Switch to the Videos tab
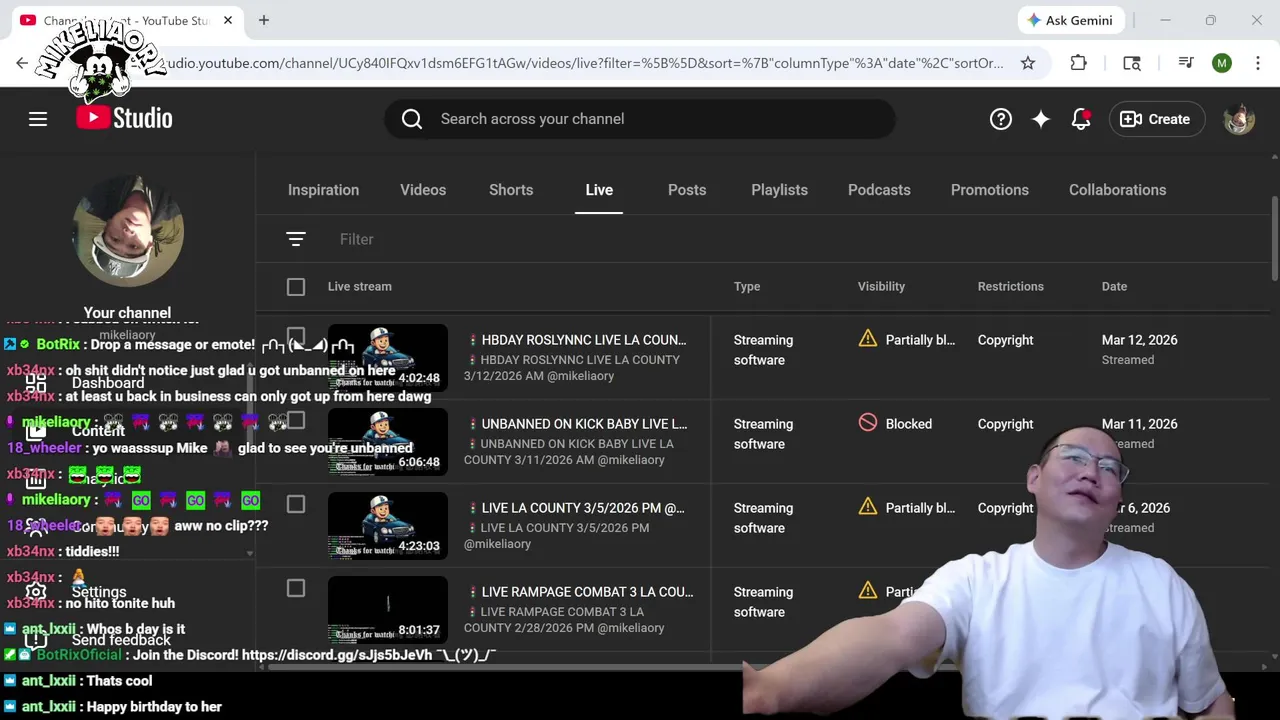This screenshot has height=720, width=1280. (423, 190)
